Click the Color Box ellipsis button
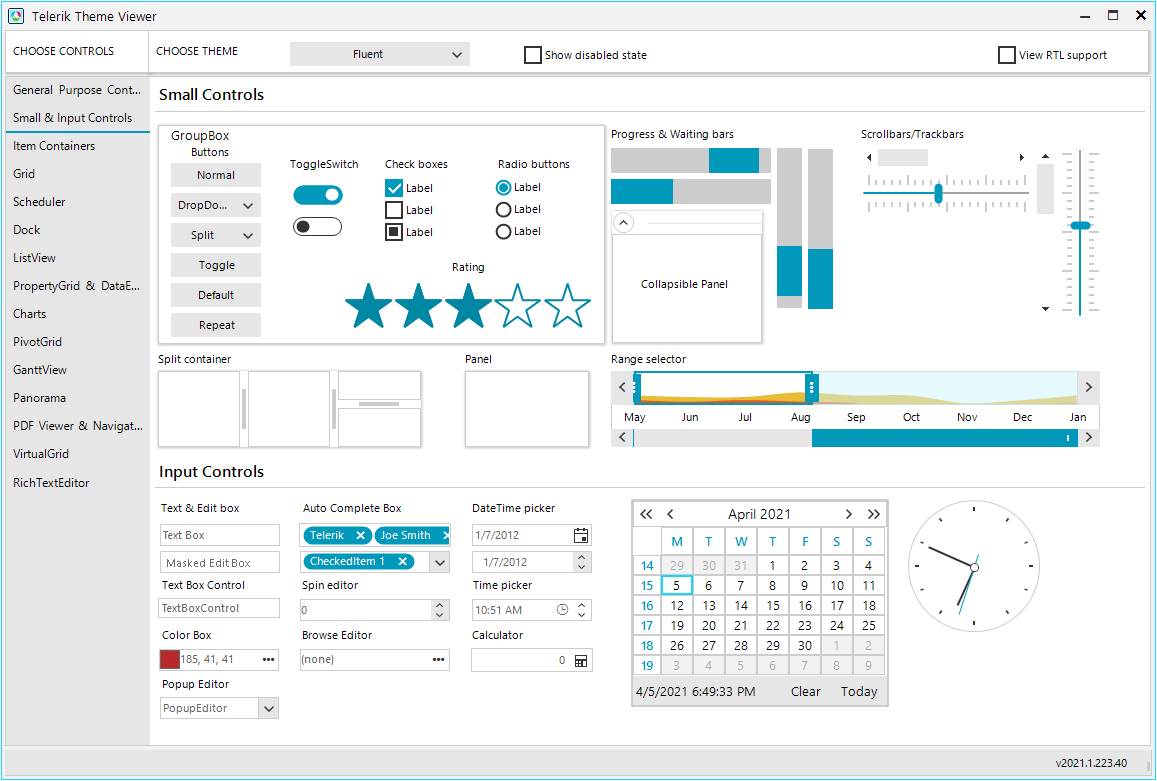The width and height of the screenshot is (1157, 781). tap(269, 659)
